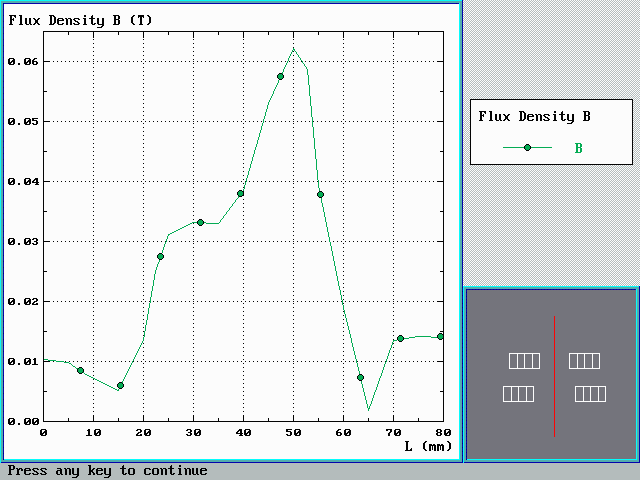Click the x-axis tick label 40
Screen dimensions: 640x480
243,433
